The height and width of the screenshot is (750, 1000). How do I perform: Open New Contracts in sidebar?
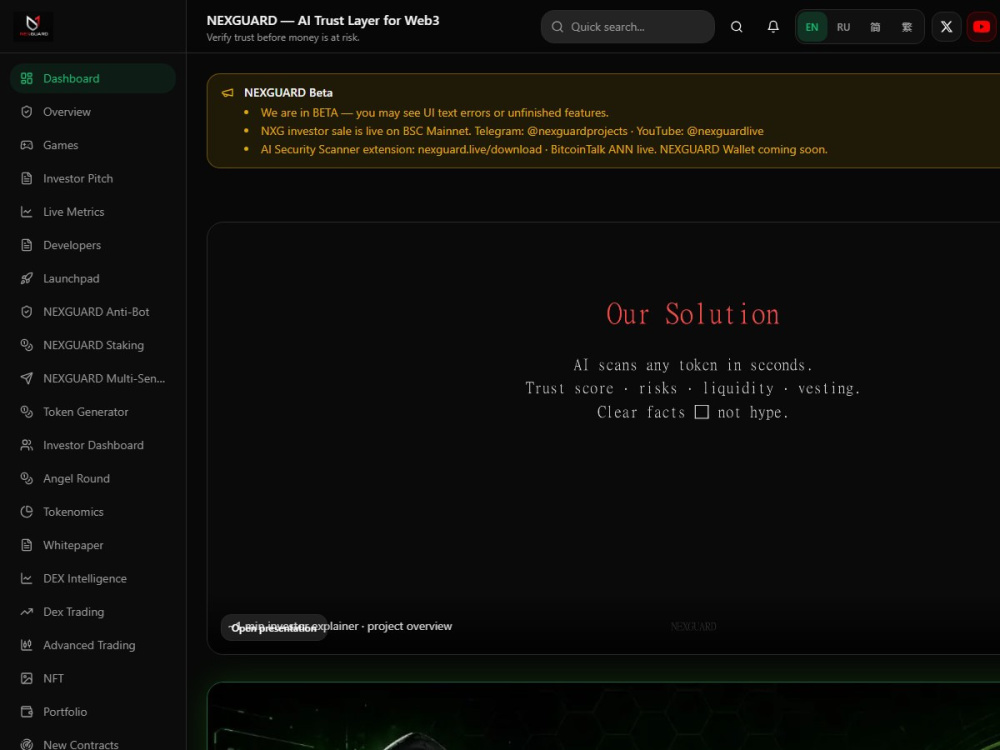93,744
